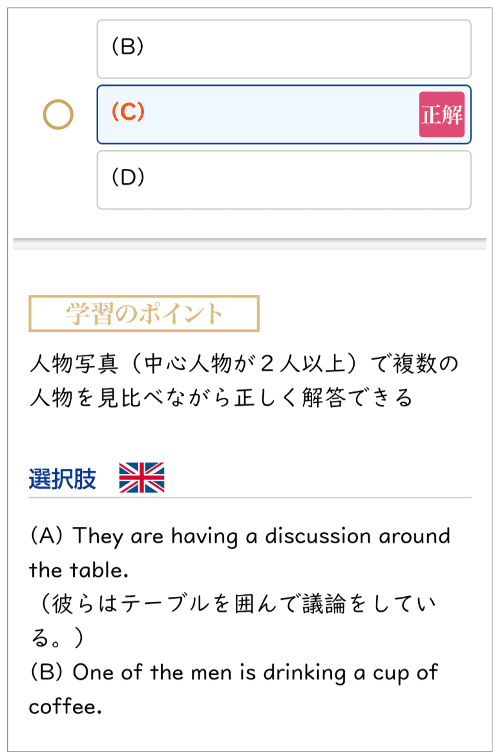
Task: Select answer option (C)
Action: (x=284, y=115)
